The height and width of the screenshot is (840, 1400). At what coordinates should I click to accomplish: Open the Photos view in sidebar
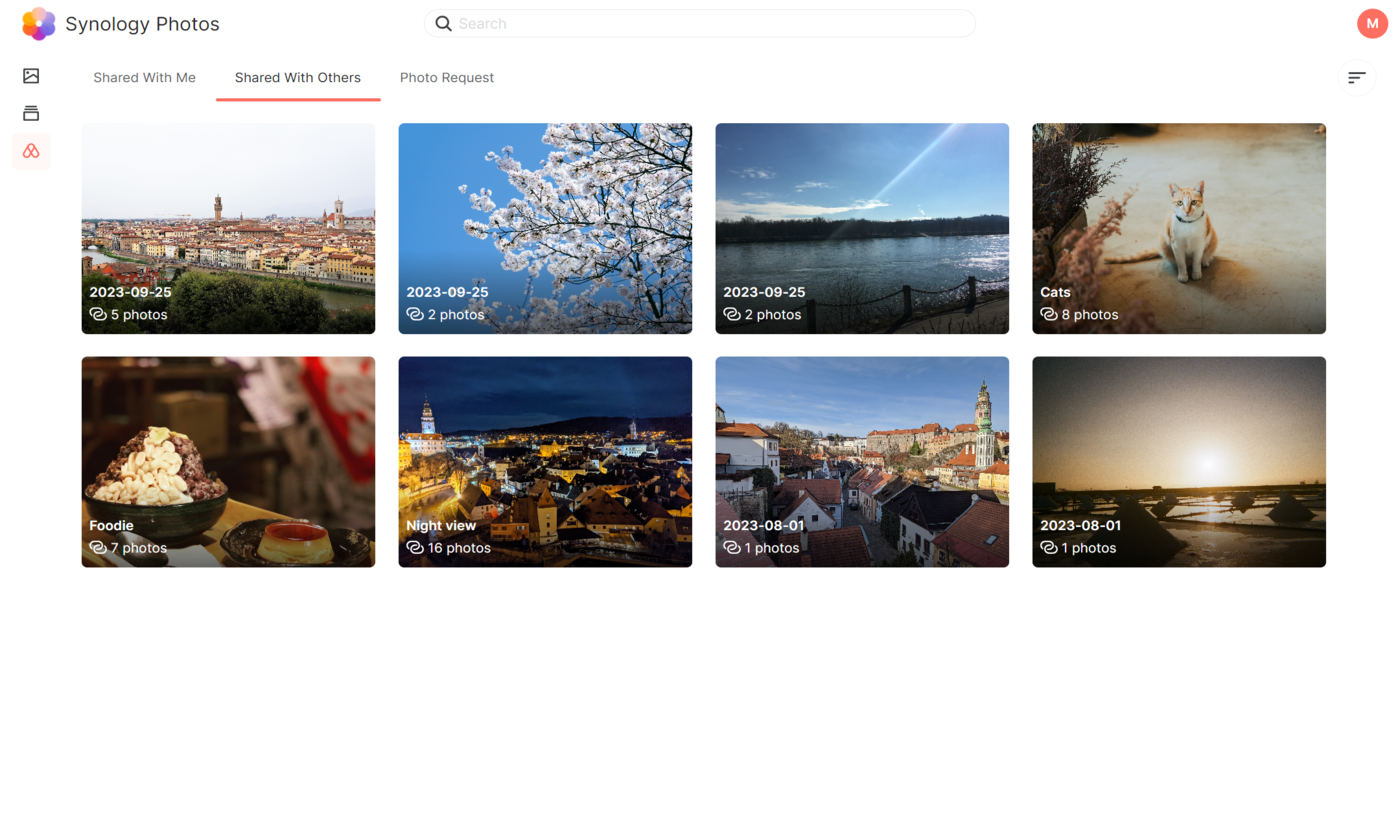(31, 76)
